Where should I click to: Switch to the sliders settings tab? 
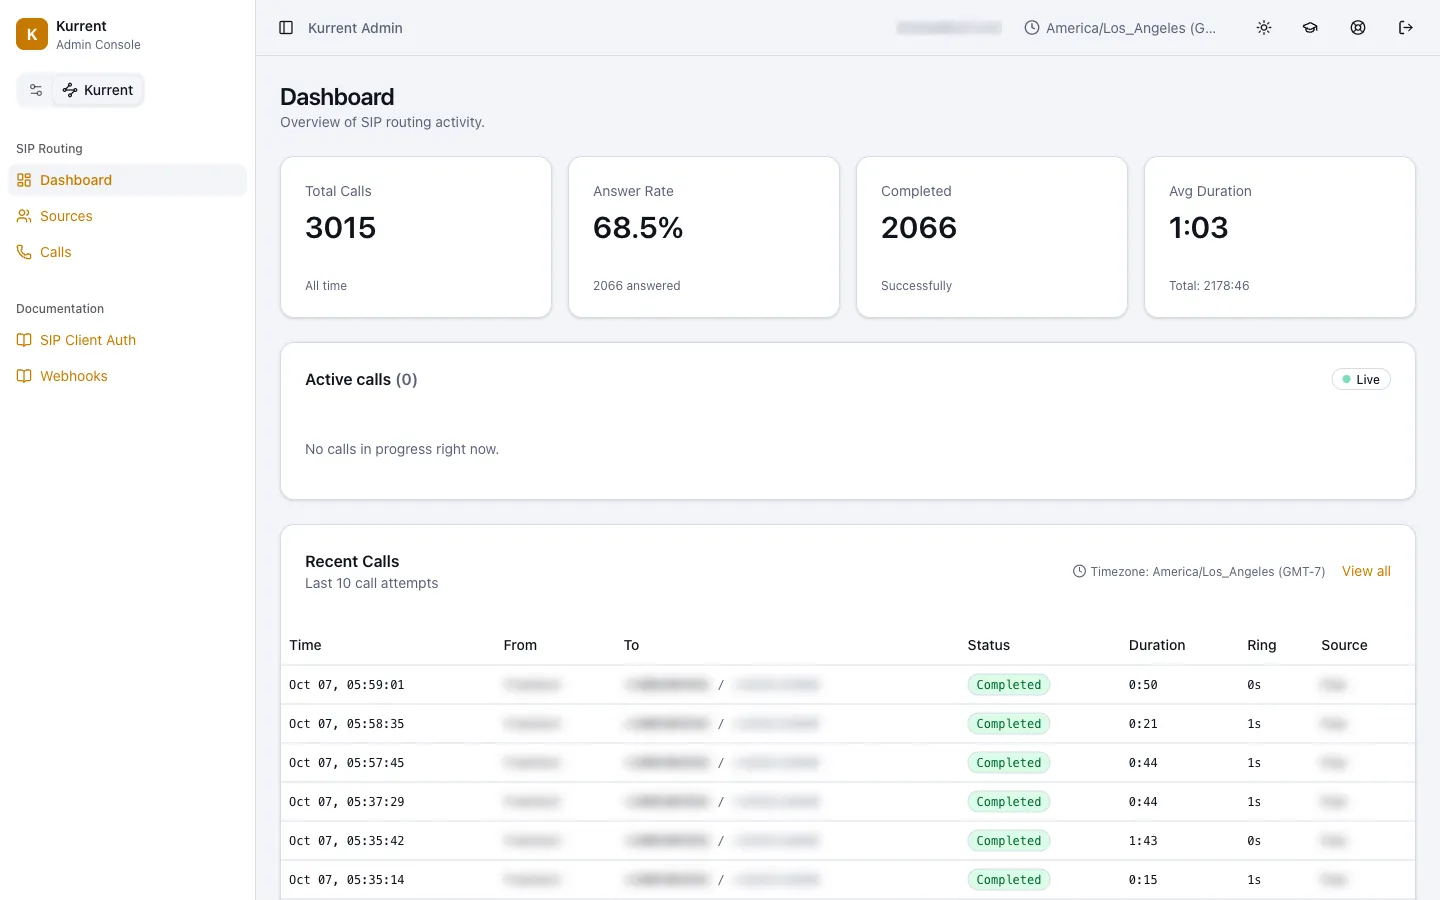click(36, 90)
